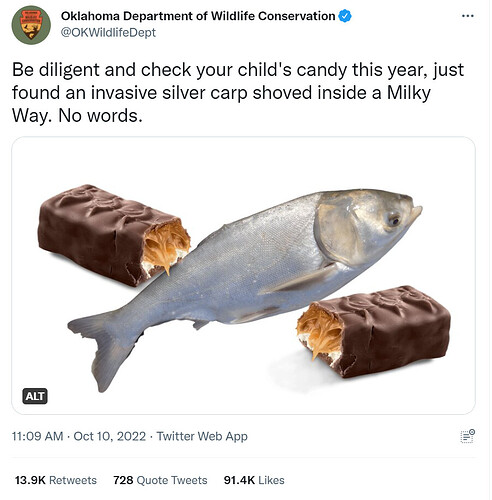The width and height of the screenshot is (492, 500).
Task: View the 91.4K Likes list
Action: 254,480
